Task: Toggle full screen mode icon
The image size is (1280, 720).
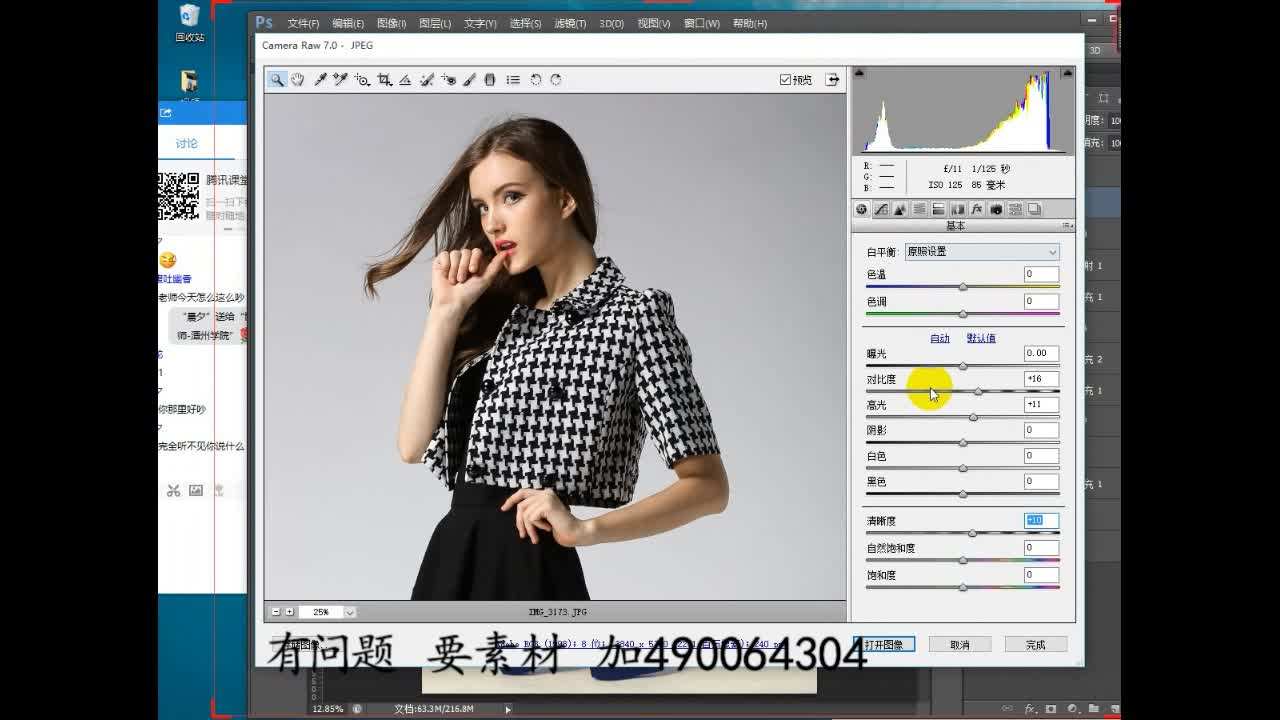Action: click(831, 80)
